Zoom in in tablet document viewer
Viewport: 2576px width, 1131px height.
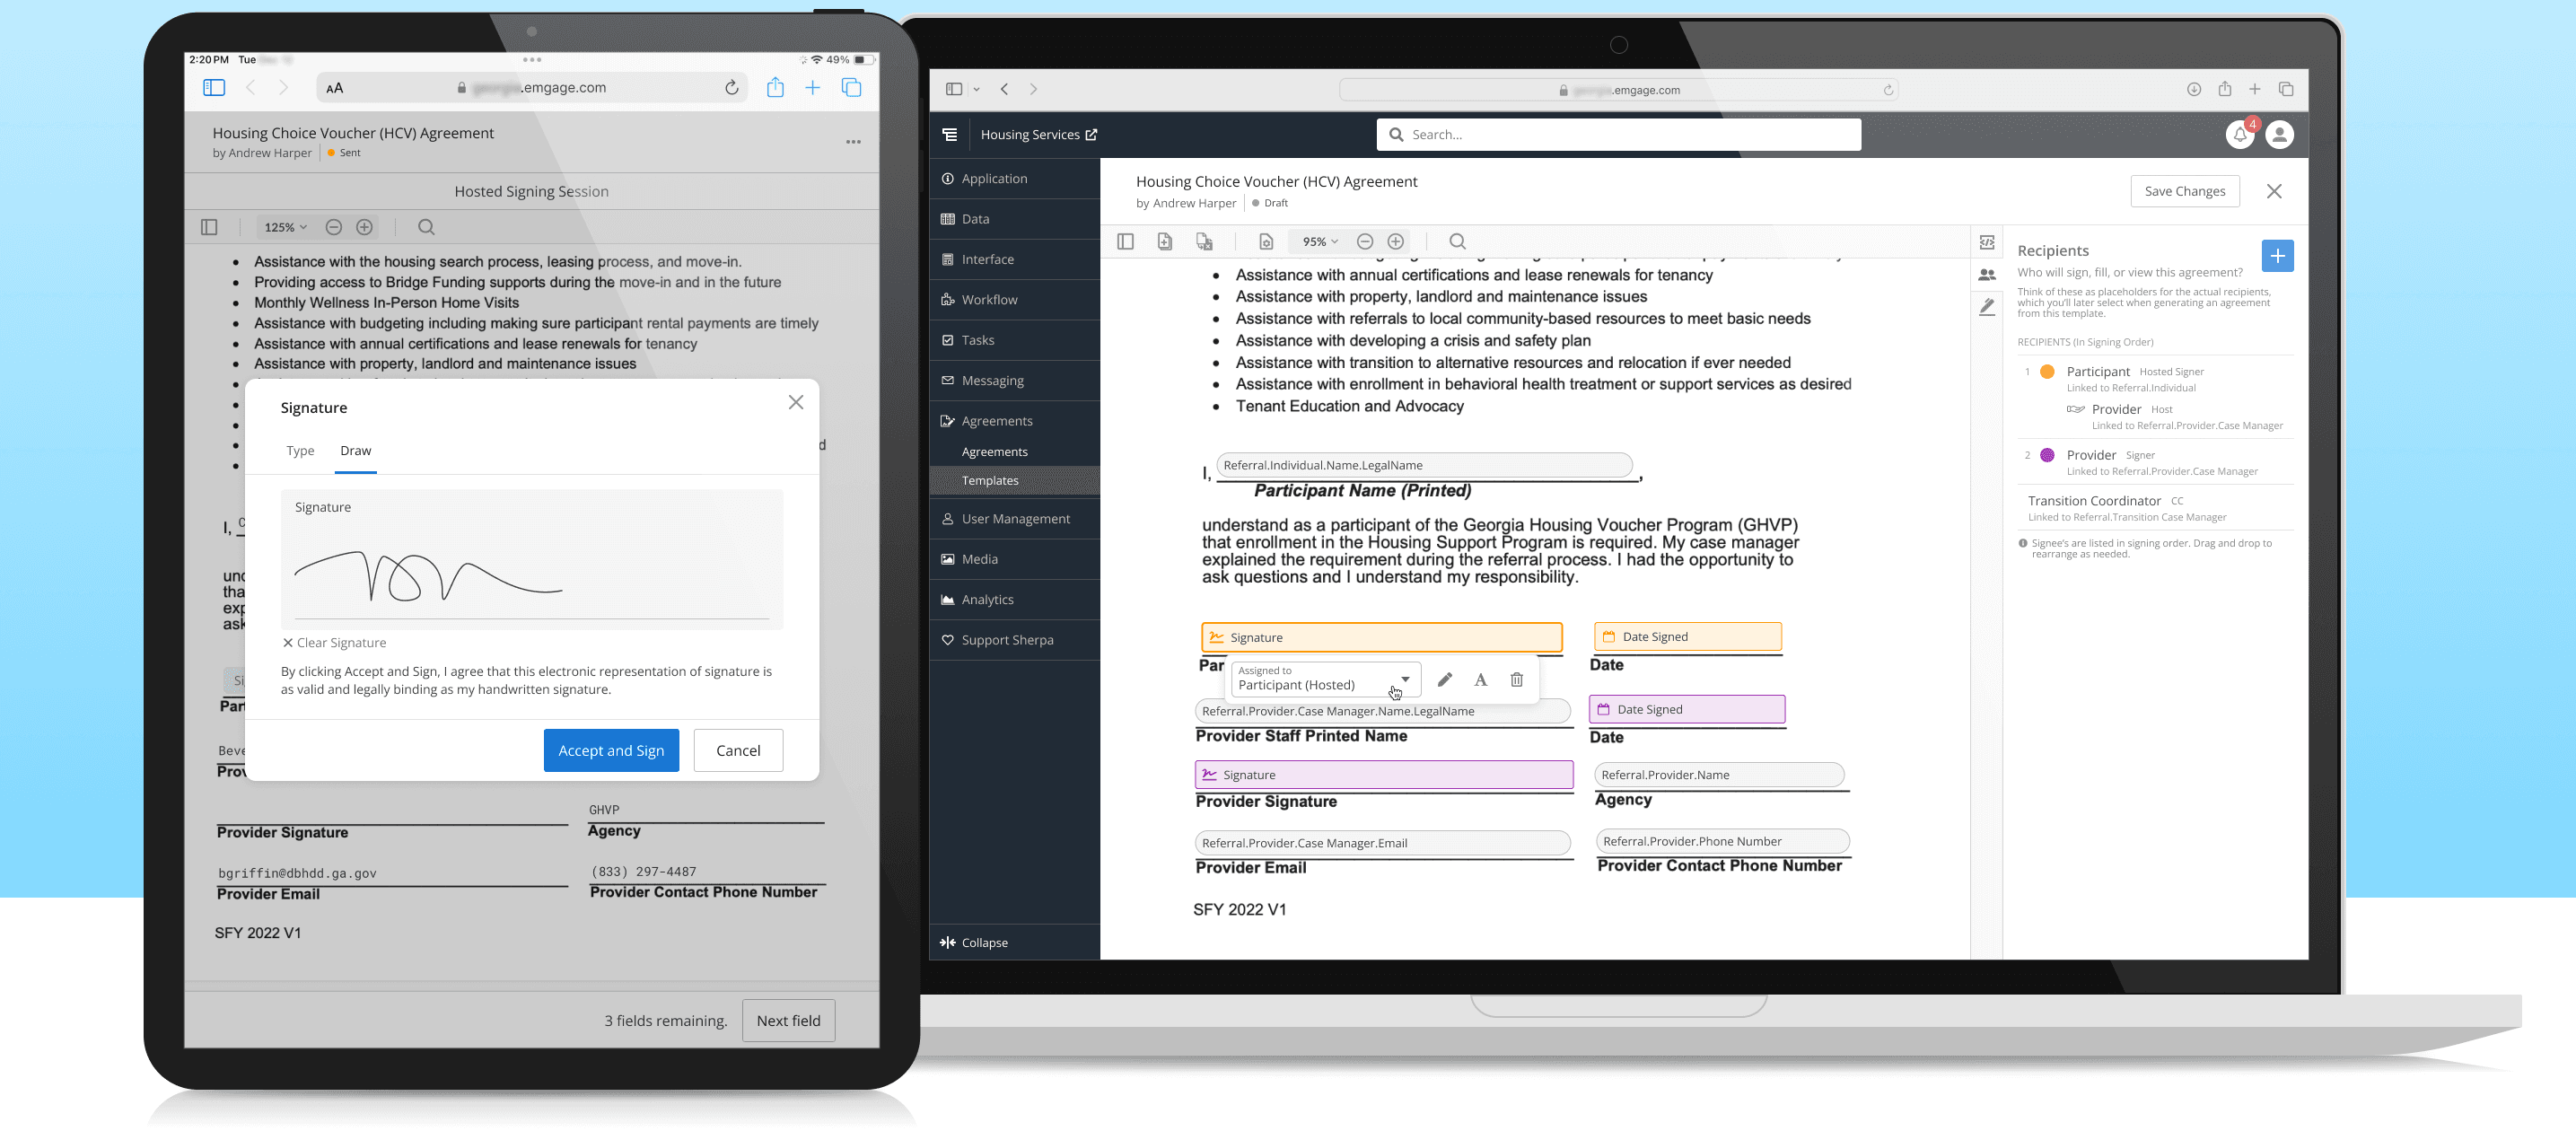tap(365, 227)
